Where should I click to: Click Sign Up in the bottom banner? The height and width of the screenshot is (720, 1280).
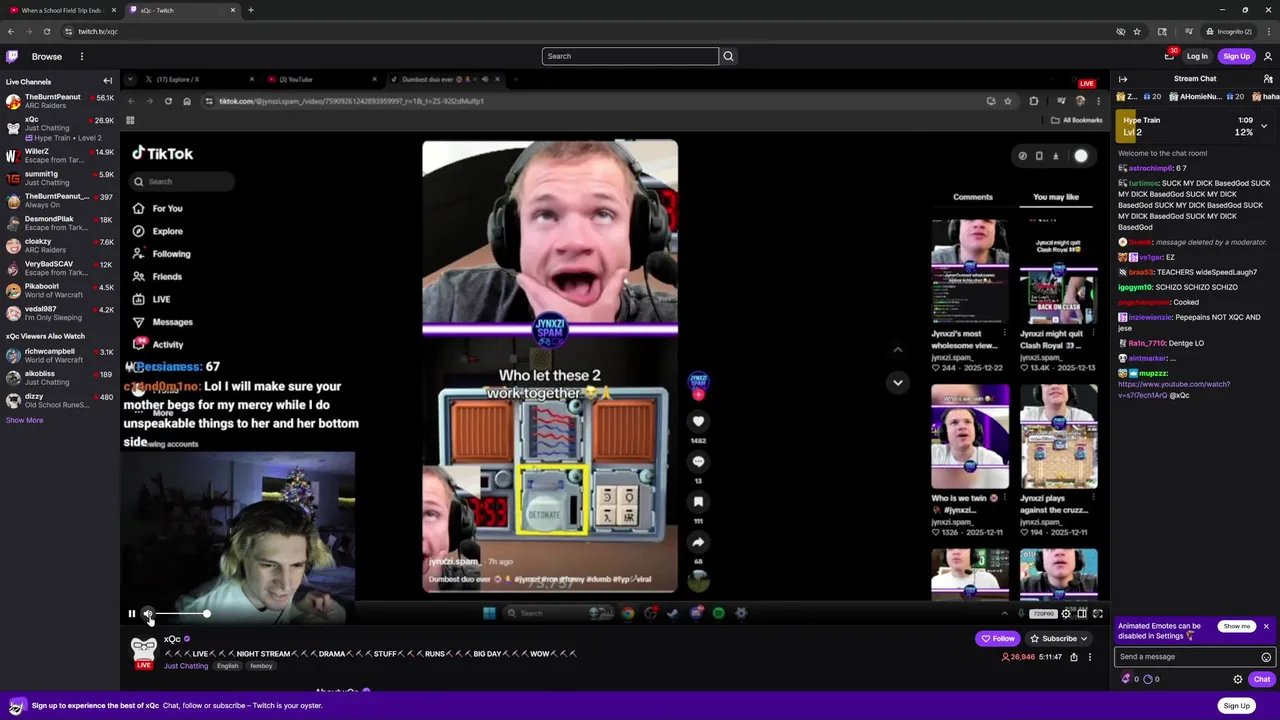[x=1237, y=706]
